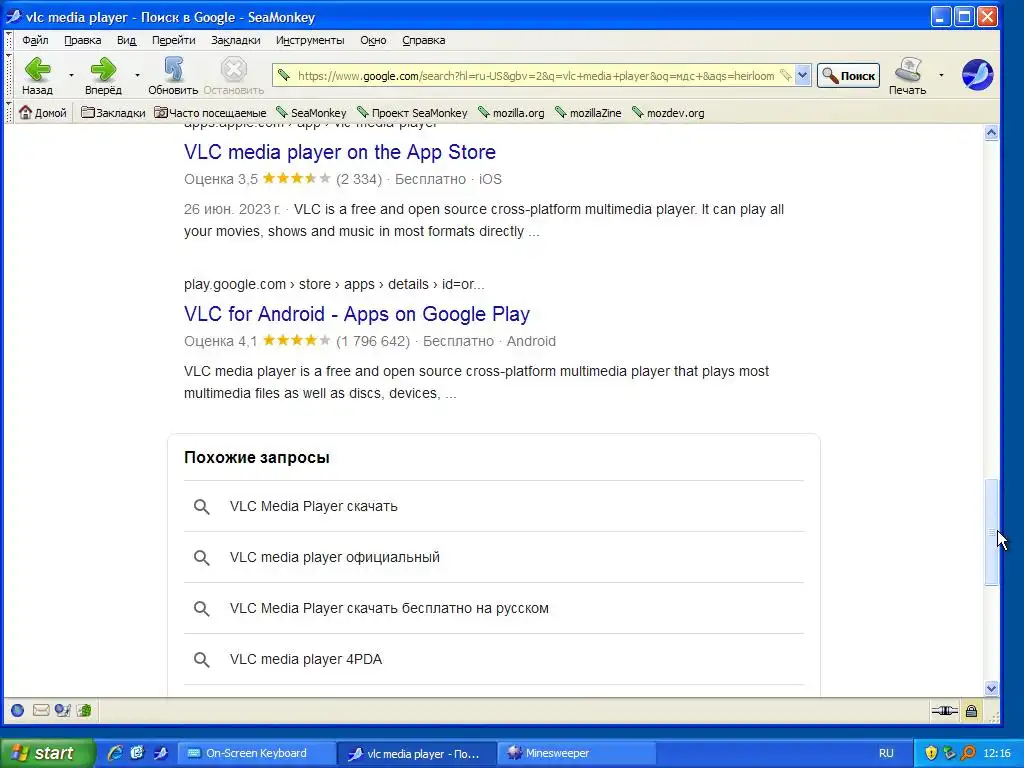The width and height of the screenshot is (1024, 768).
Task: Open Address Book icon in status bar
Action: (x=84, y=711)
